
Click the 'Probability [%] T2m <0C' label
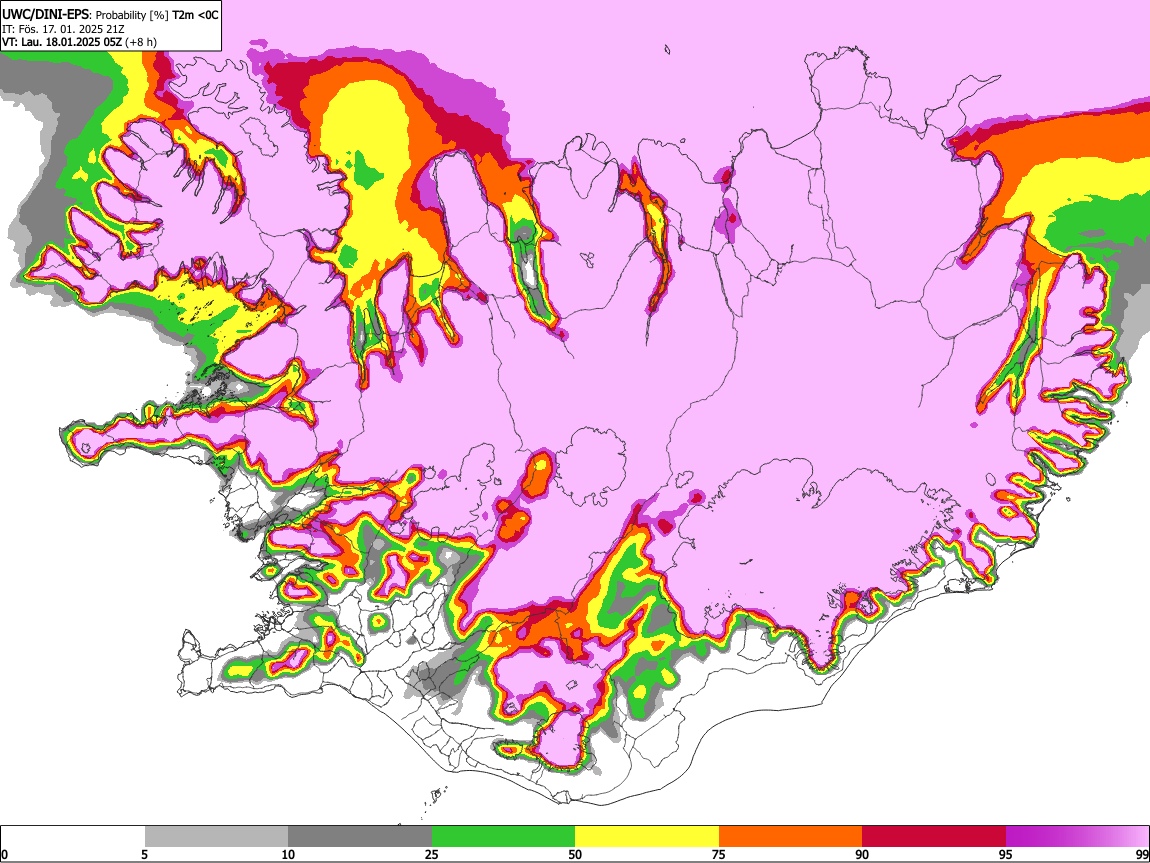coord(158,15)
